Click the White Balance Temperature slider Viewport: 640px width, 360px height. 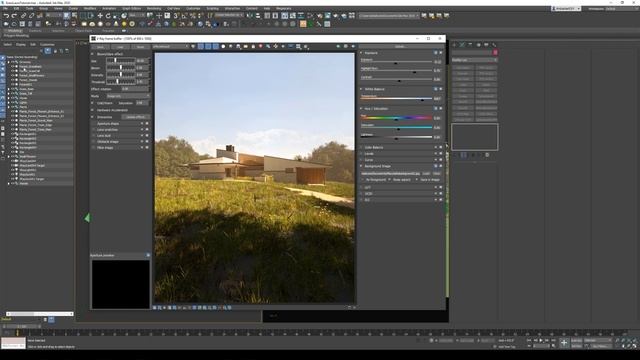(396, 99)
